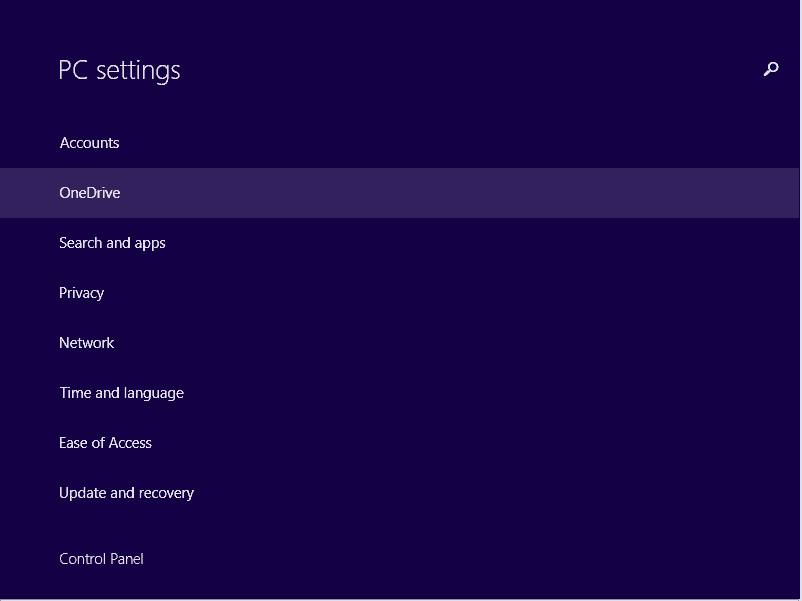Viewport: 802px width, 601px height.
Task: Choose Time and language
Action: tap(399, 393)
